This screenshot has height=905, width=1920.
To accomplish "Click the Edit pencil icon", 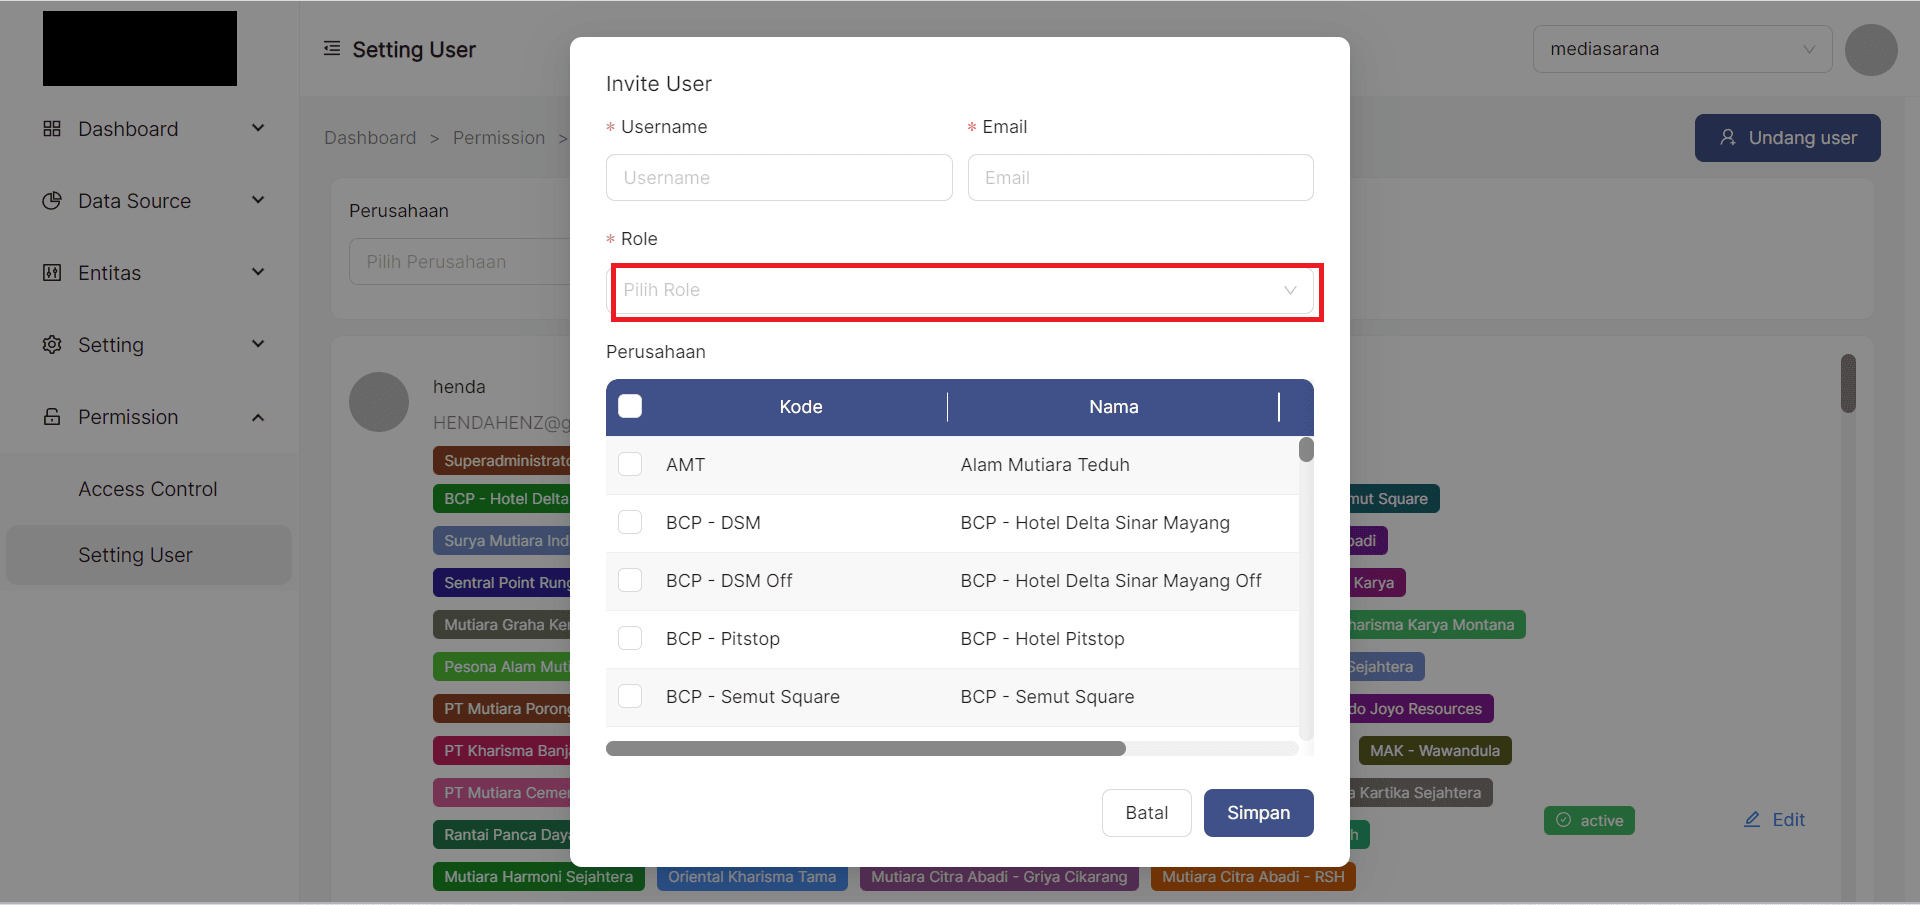I will click(1752, 820).
